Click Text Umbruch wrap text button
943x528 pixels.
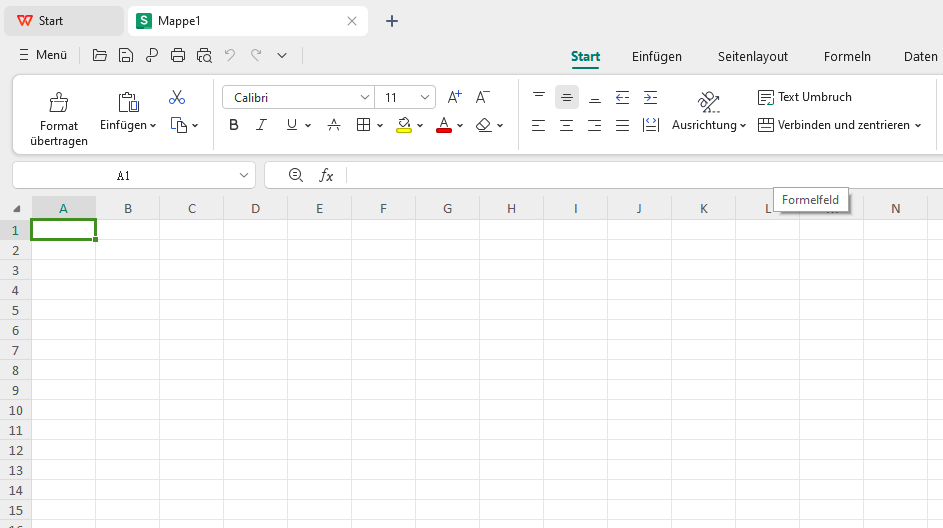point(805,97)
